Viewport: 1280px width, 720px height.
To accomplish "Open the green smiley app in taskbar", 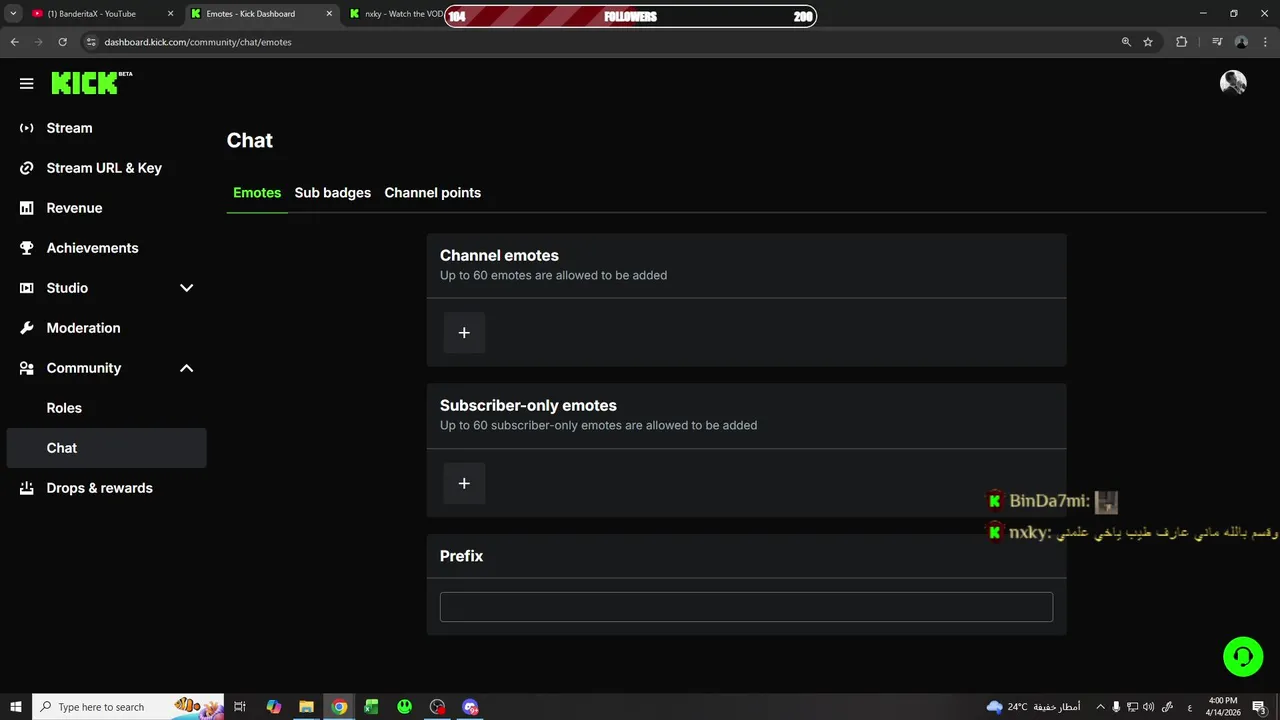I will pos(404,707).
